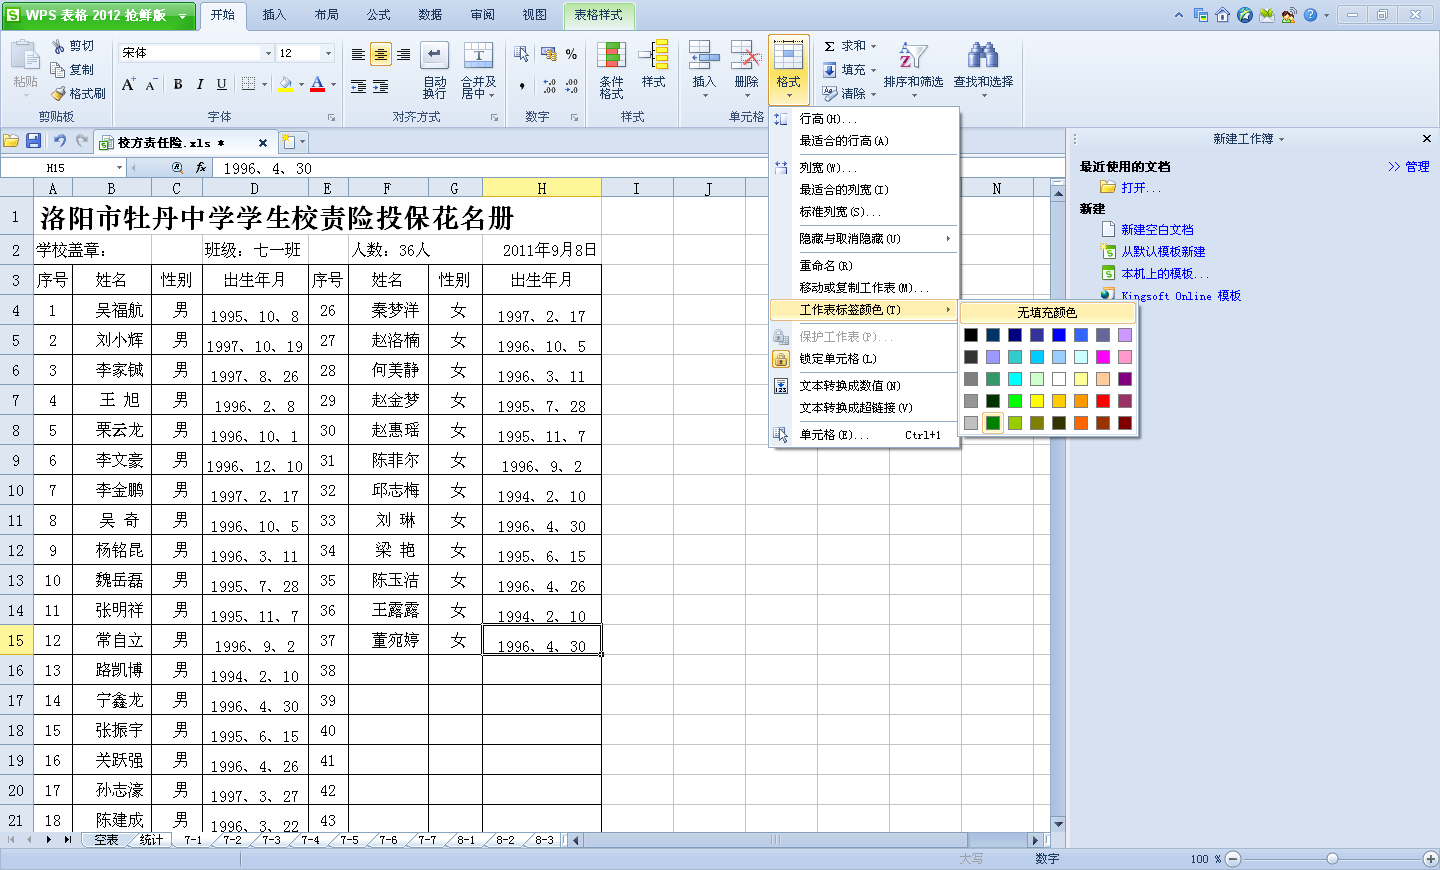Pick the green sheet tab color swatch
Image resolution: width=1440 pixels, height=870 pixels.
(993, 424)
